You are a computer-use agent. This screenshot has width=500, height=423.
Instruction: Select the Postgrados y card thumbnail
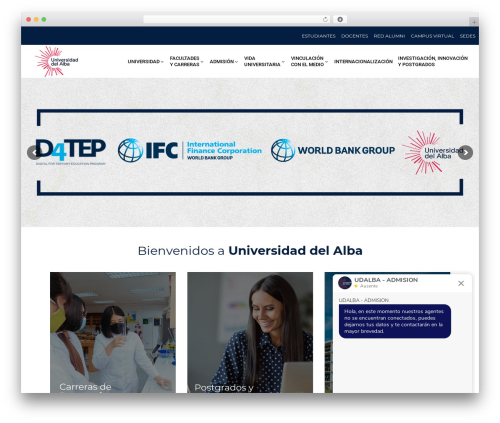250,332
